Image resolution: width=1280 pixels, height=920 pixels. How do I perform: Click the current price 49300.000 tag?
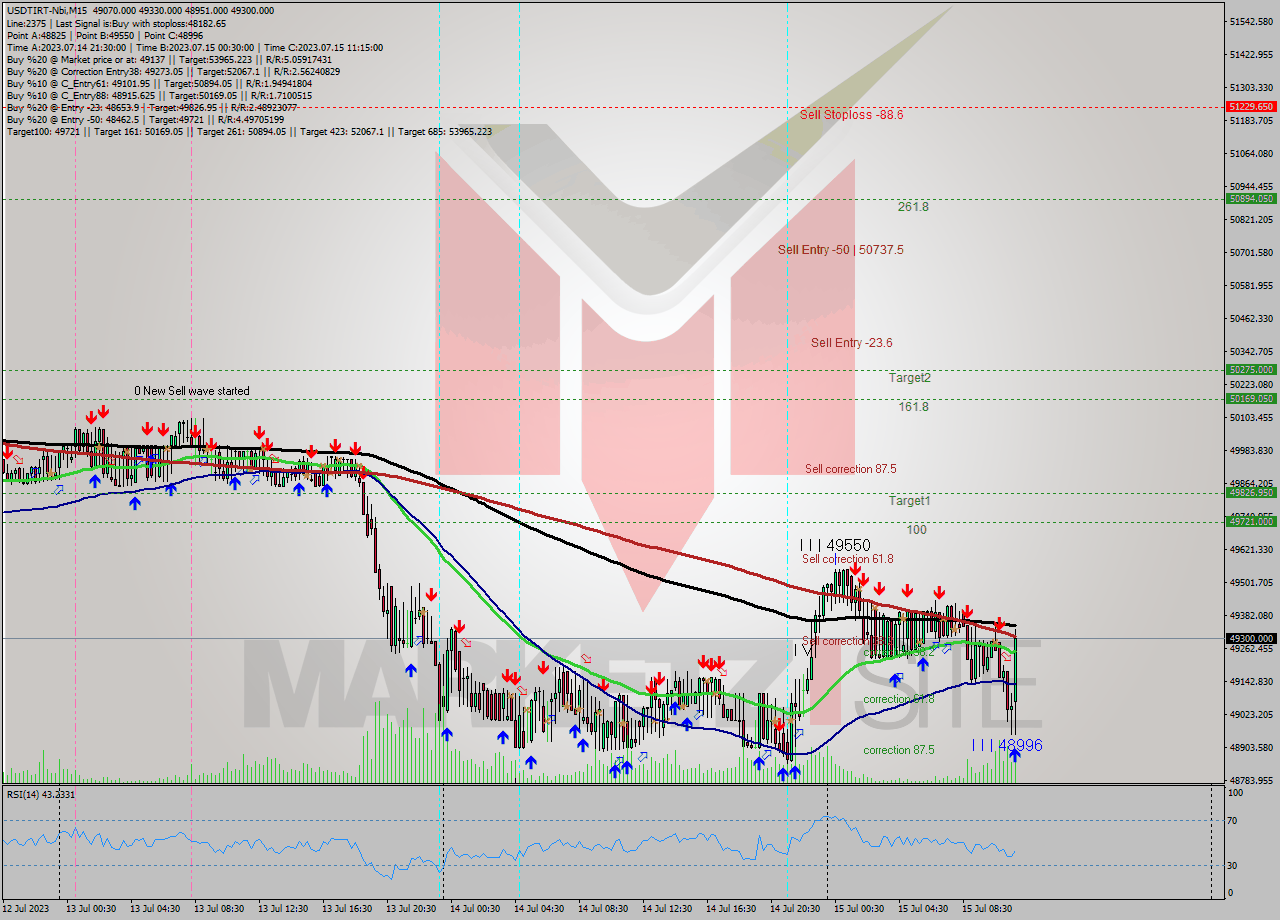pyautogui.click(x=1251, y=638)
